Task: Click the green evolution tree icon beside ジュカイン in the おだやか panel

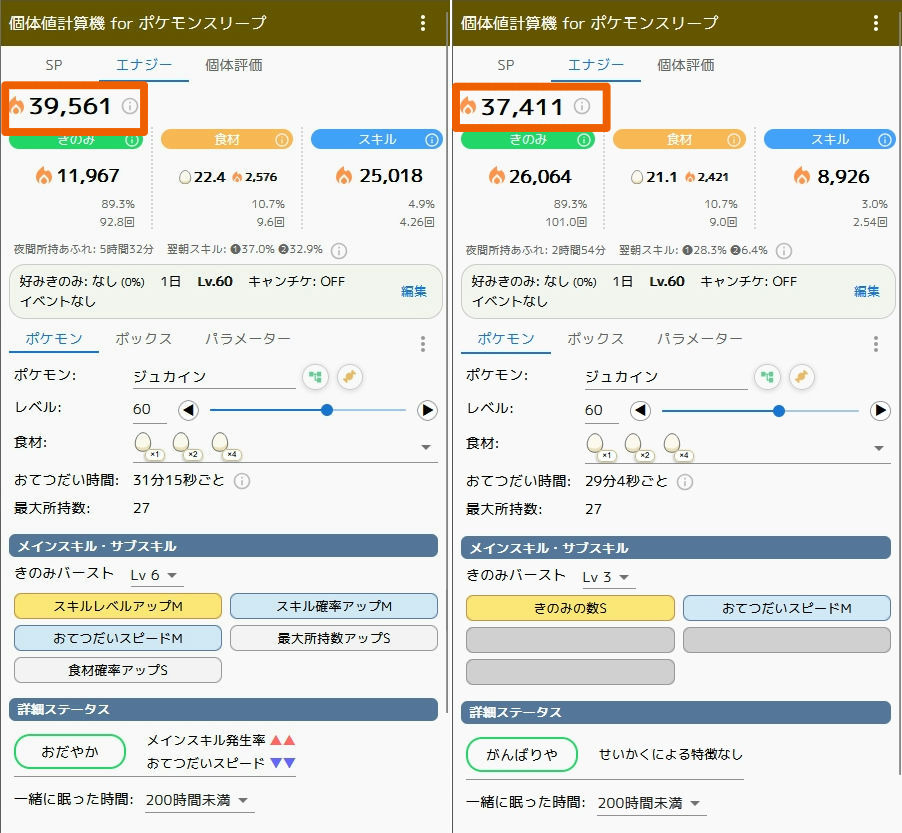Action: [x=316, y=377]
